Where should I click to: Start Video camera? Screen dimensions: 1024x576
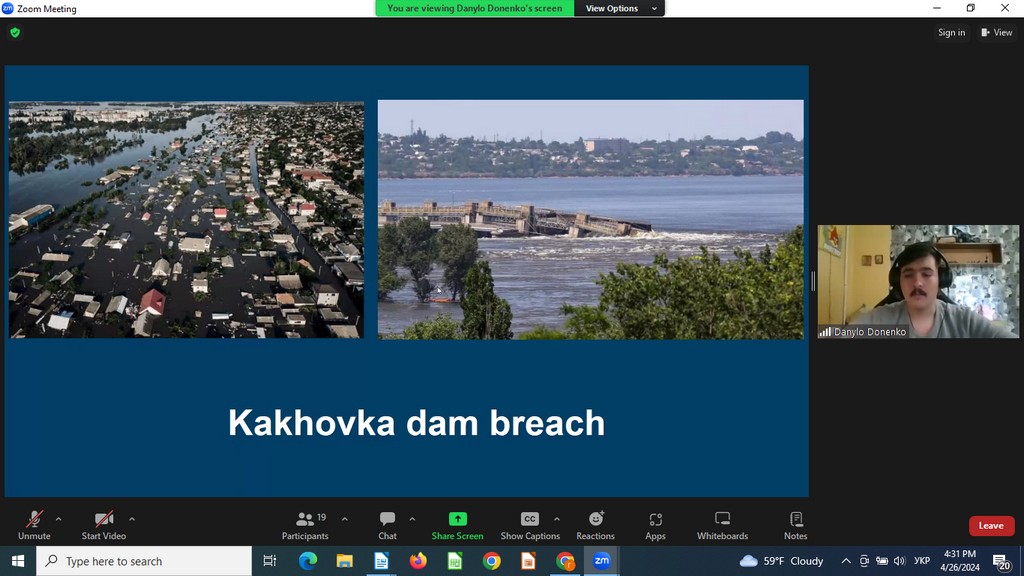pos(104,525)
